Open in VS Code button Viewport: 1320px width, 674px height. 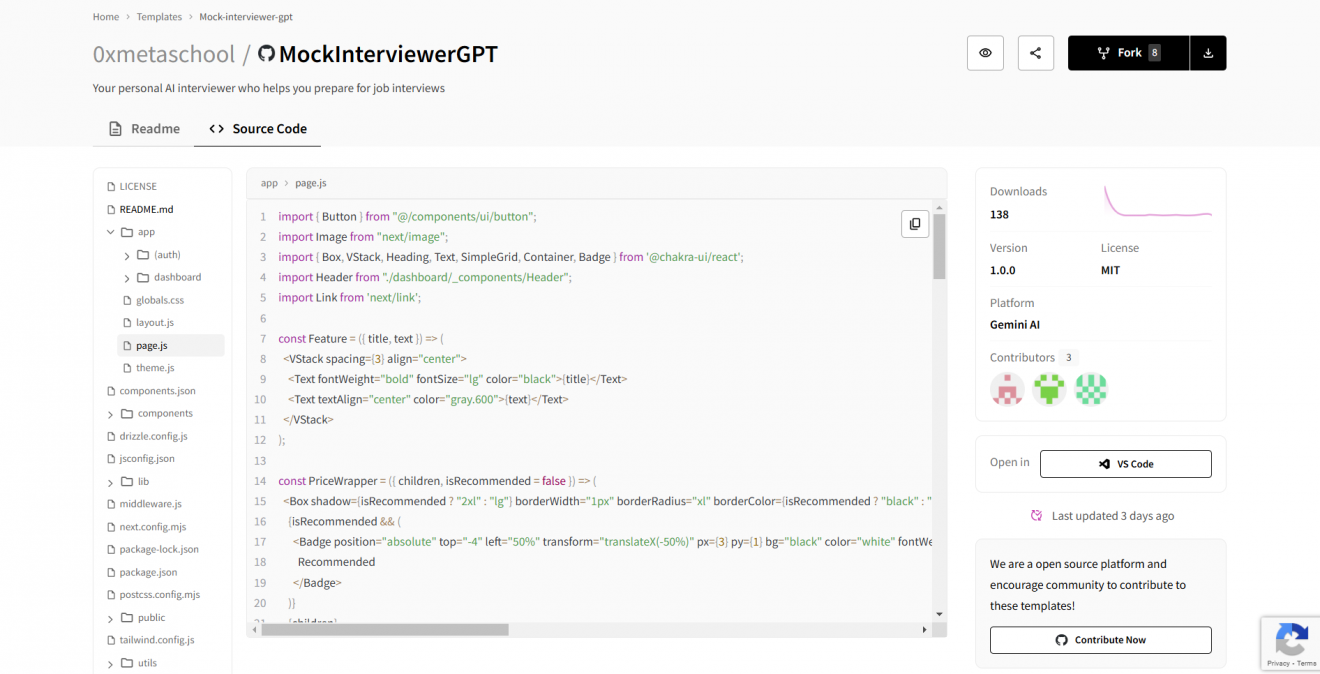(x=1125, y=464)
